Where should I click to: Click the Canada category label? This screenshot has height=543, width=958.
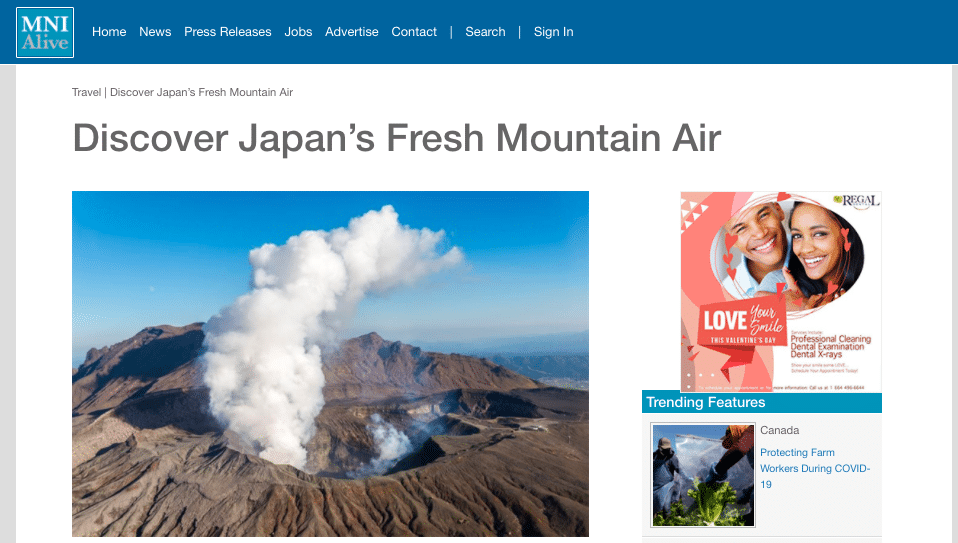[x=780, y=430]
